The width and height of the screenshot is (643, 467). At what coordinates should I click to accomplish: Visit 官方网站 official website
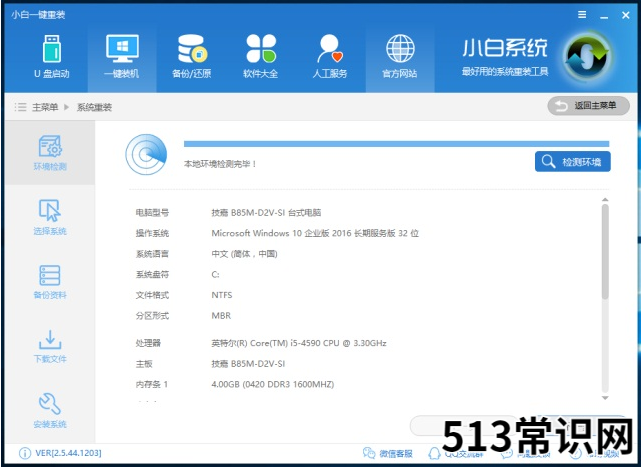click(400, 57)
